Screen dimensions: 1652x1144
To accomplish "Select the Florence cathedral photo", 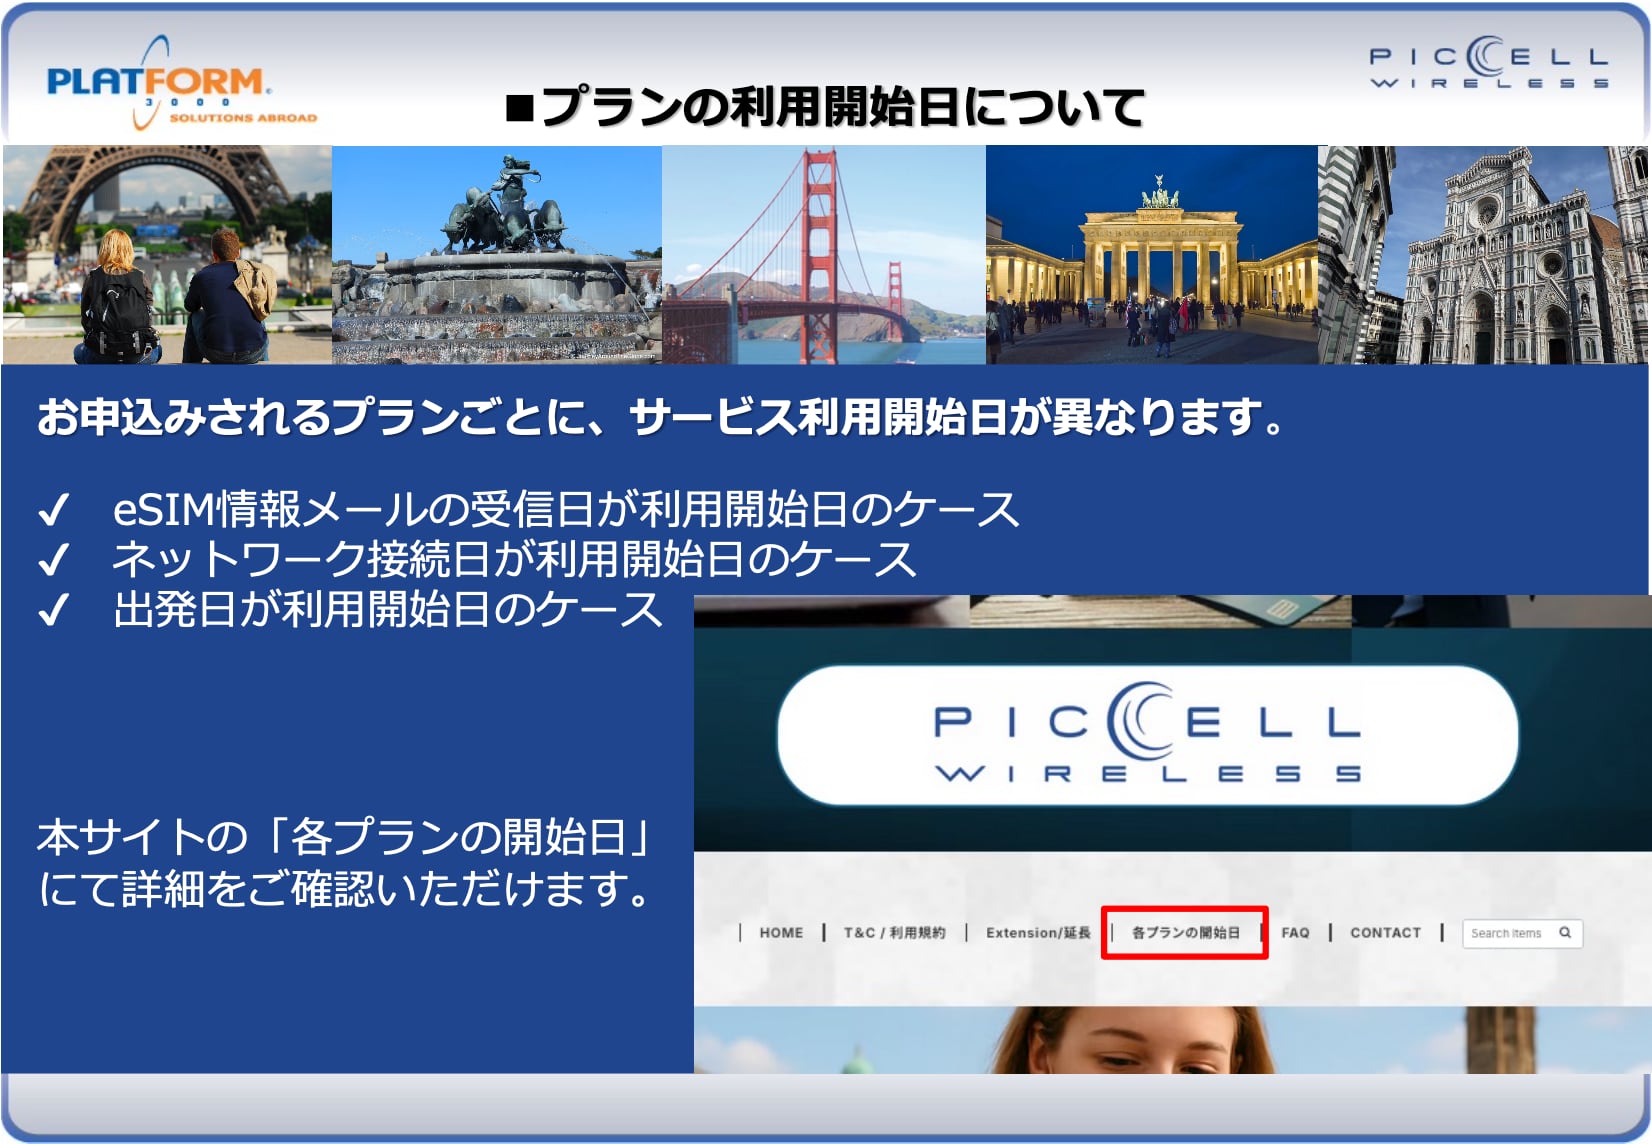I will pos(1483,255).
